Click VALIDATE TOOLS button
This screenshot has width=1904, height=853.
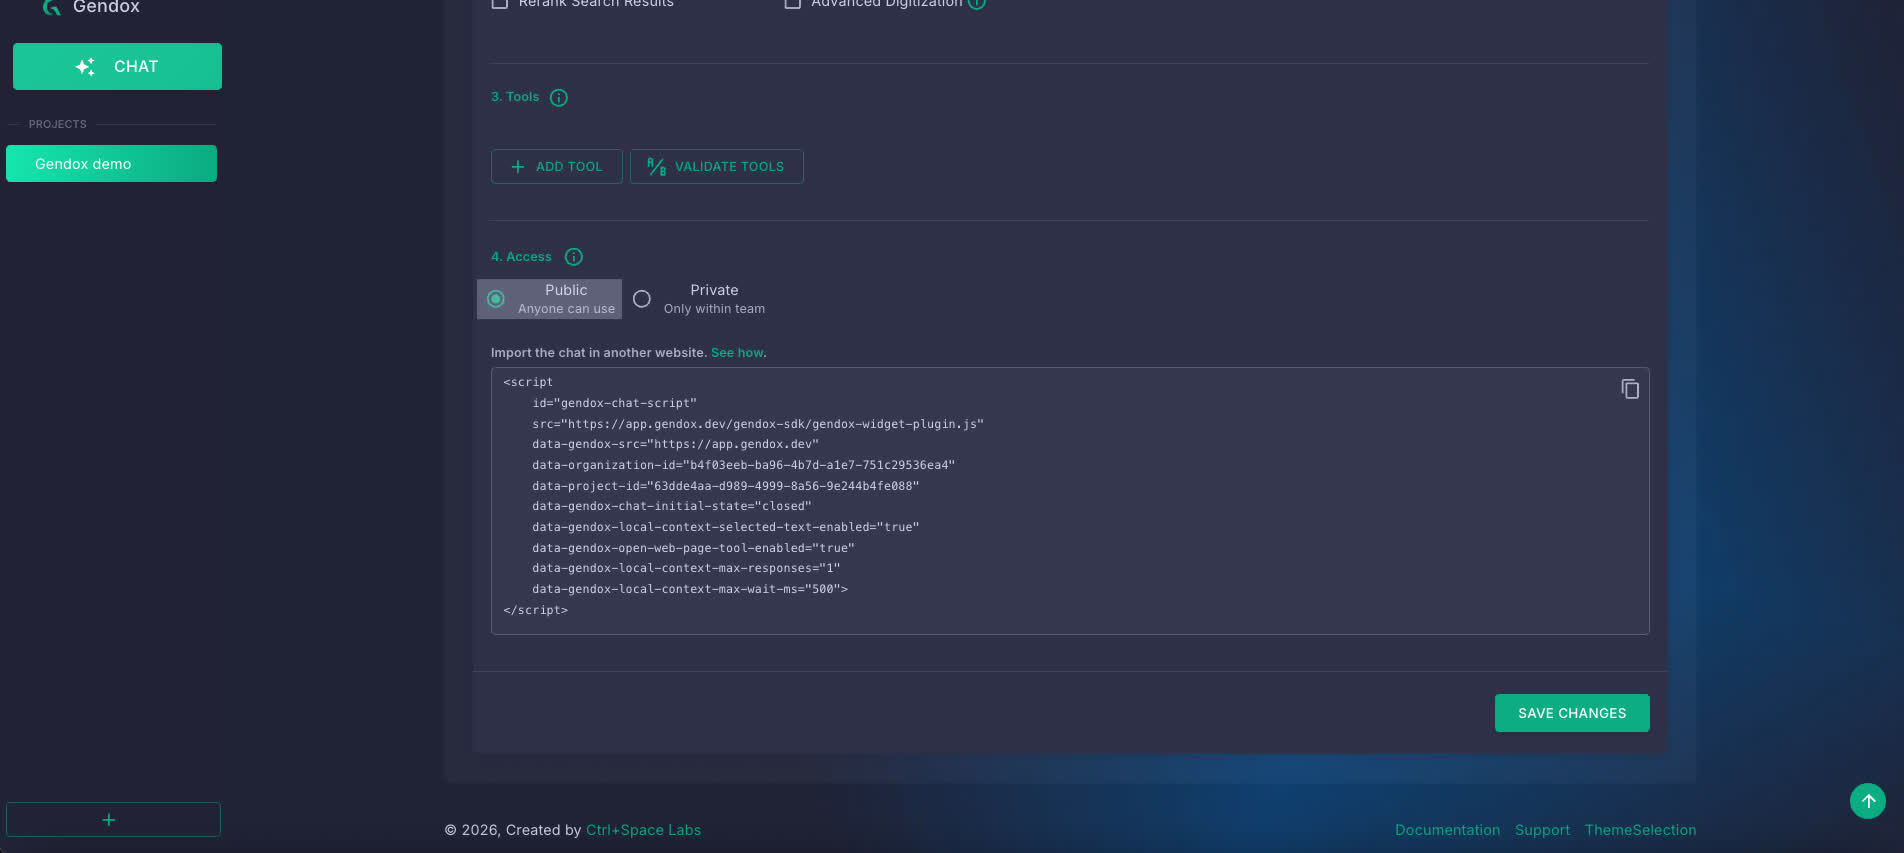tap(717, 167)
